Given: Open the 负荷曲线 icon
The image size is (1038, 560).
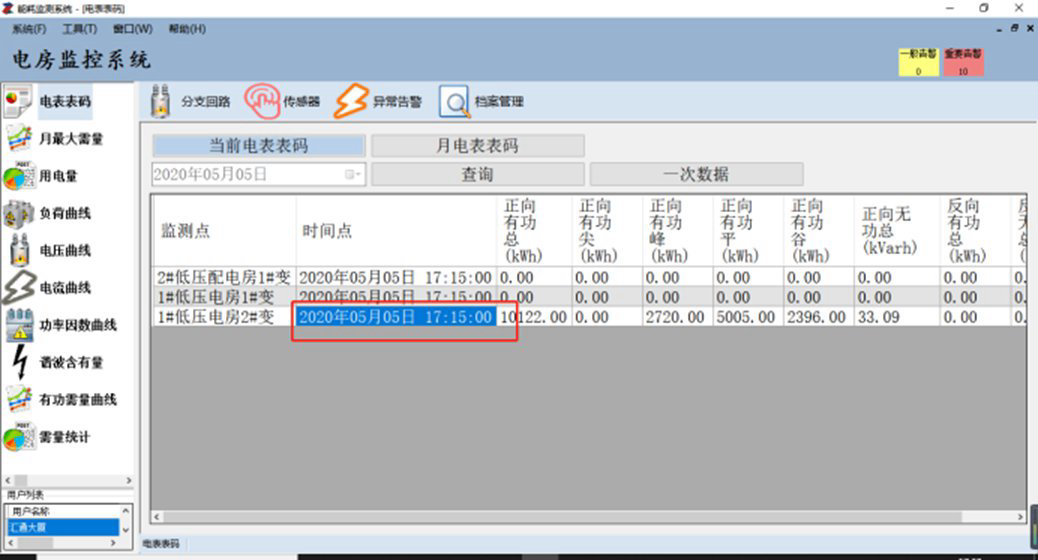Looking at the screenshot, I should tap(19, 213).
